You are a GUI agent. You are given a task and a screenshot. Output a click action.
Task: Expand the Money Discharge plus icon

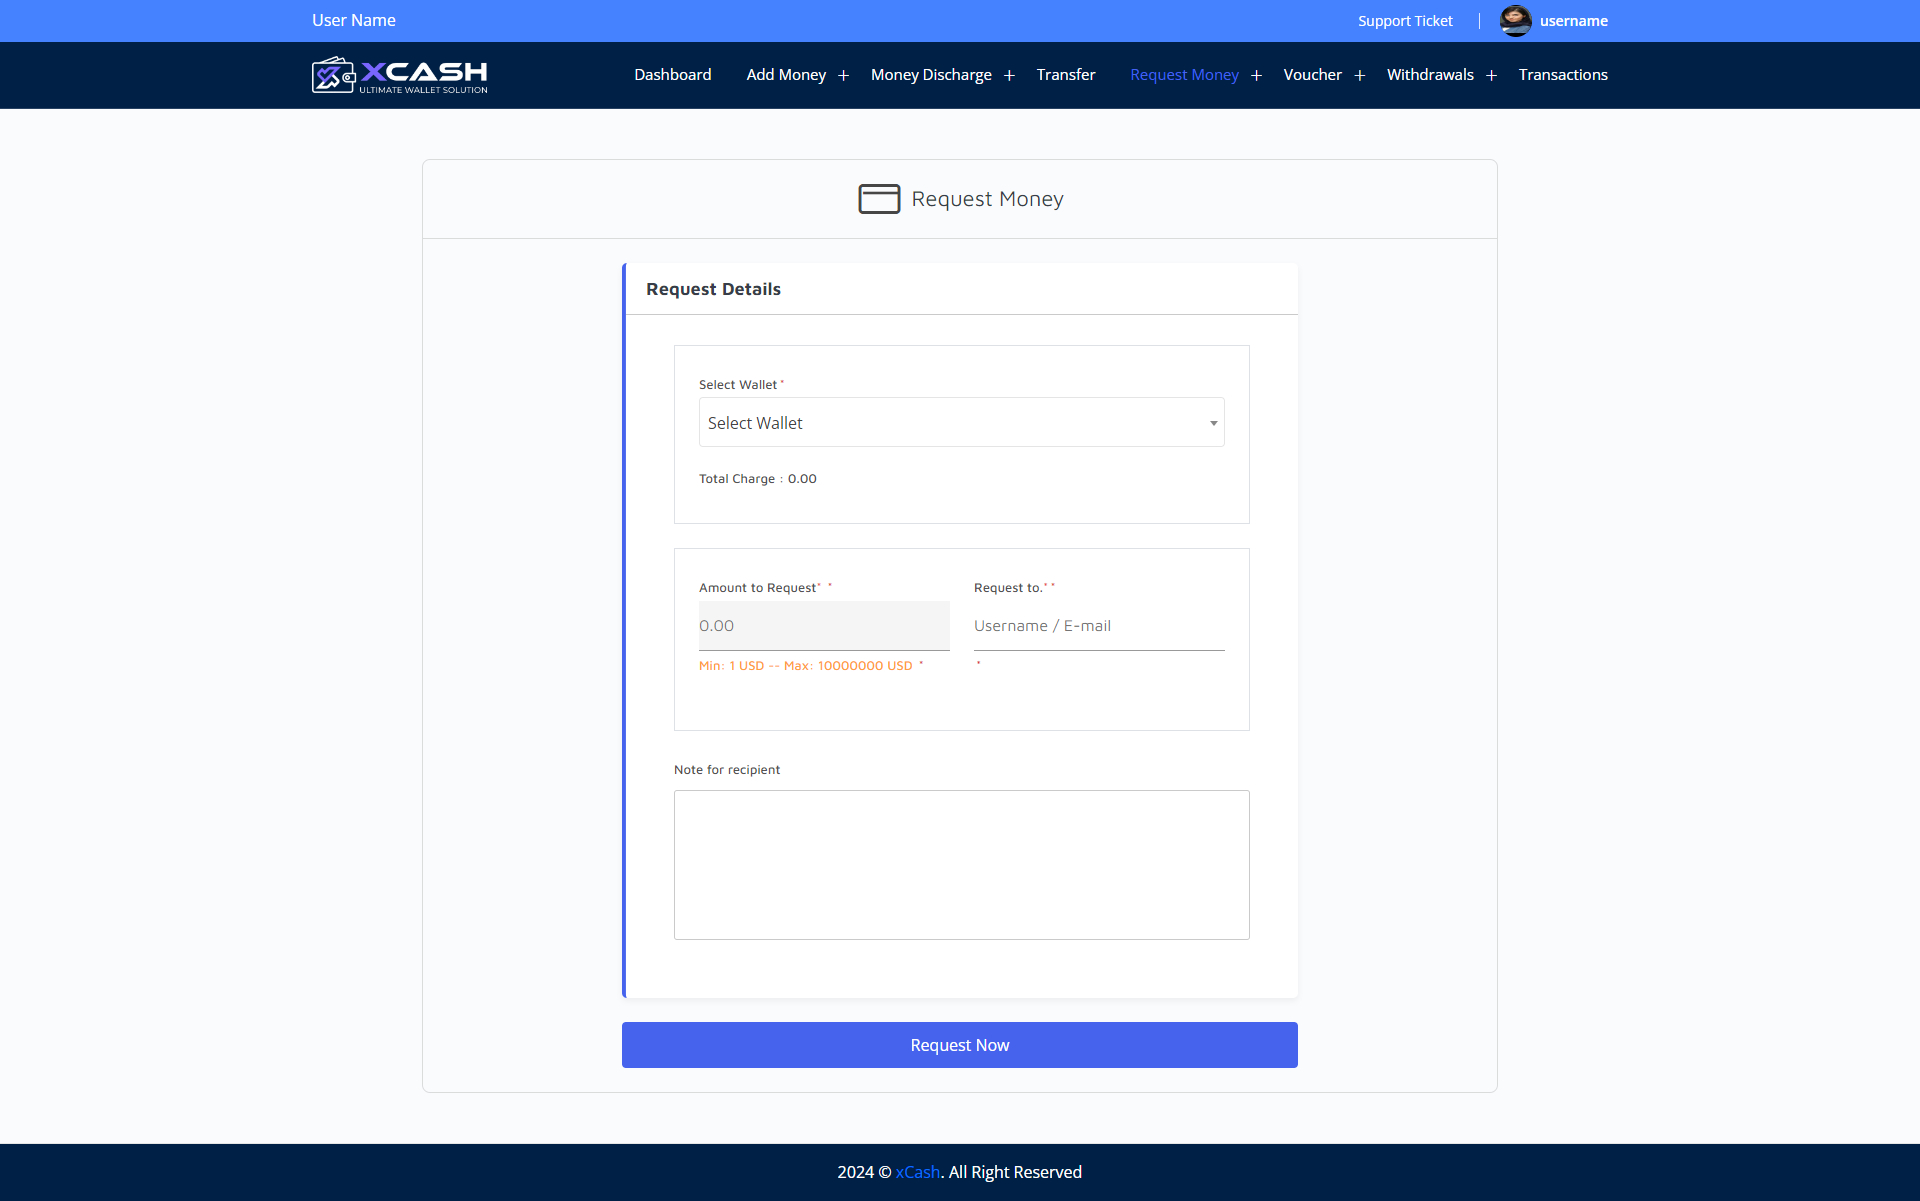point(1009,76)
